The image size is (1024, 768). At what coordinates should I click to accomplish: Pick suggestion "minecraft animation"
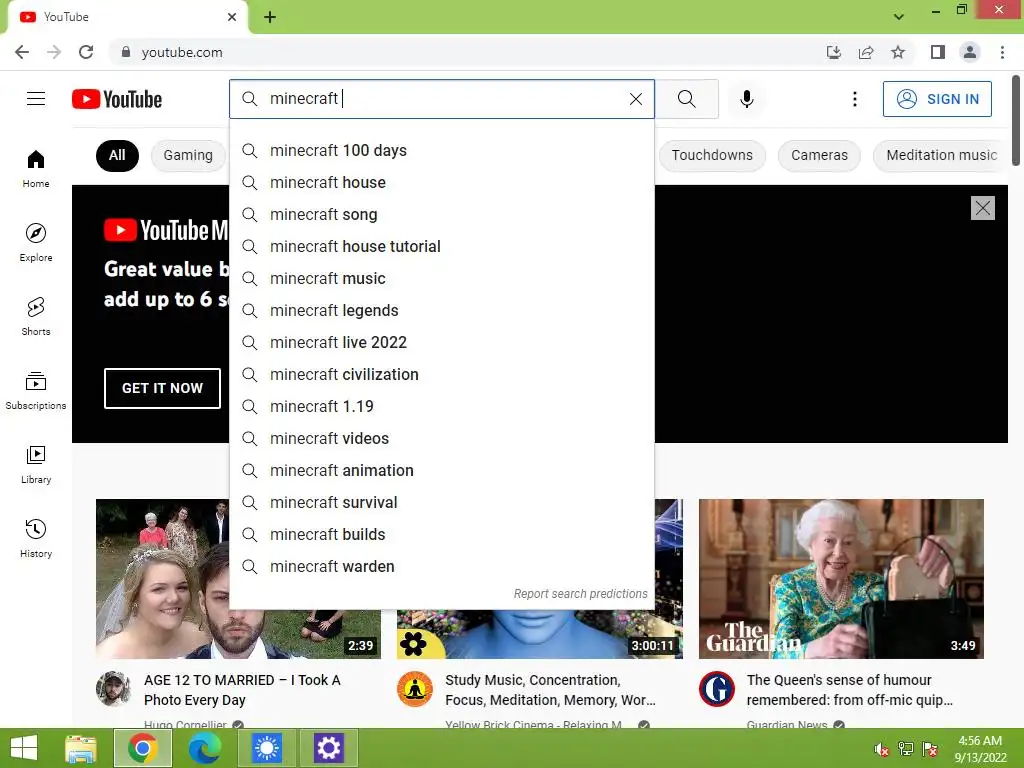(441, 470)
